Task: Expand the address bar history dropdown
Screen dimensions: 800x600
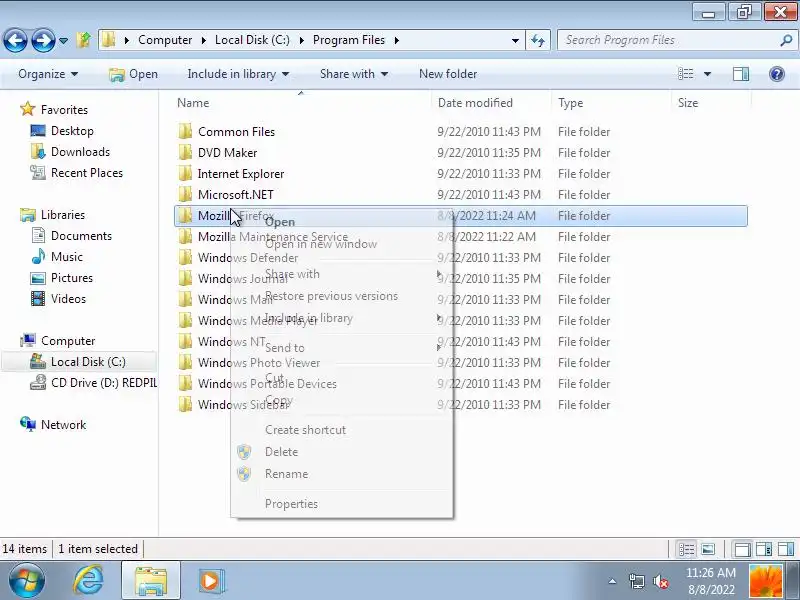Action: coord(515,40)
